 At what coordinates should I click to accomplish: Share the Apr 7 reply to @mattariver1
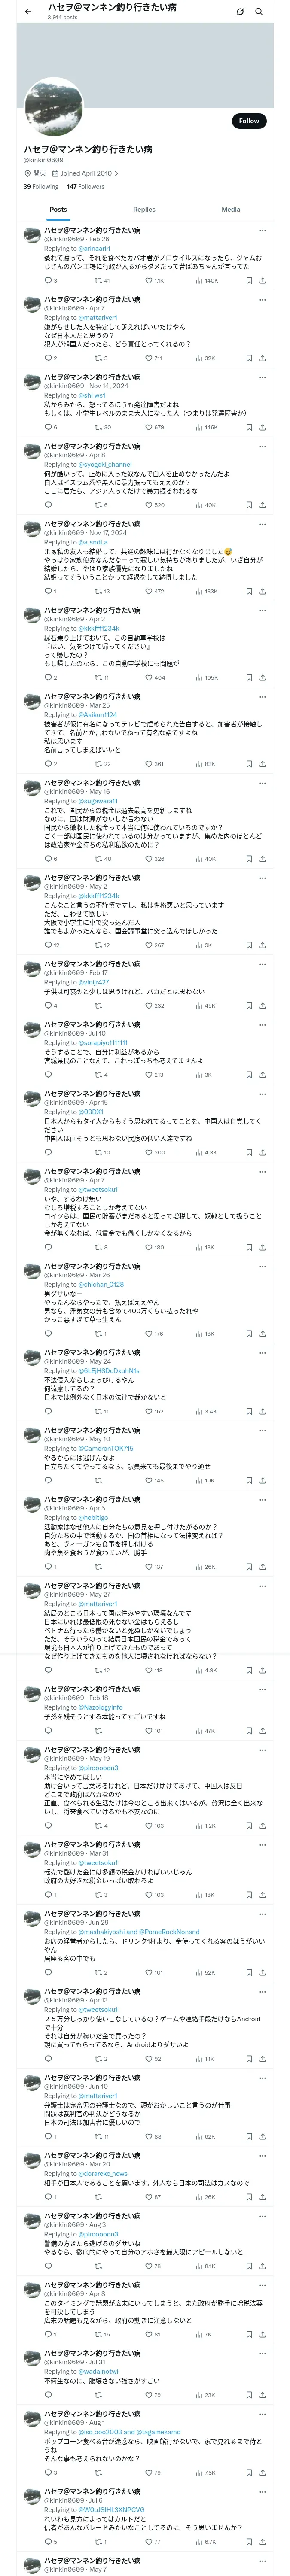coord(263,358)
